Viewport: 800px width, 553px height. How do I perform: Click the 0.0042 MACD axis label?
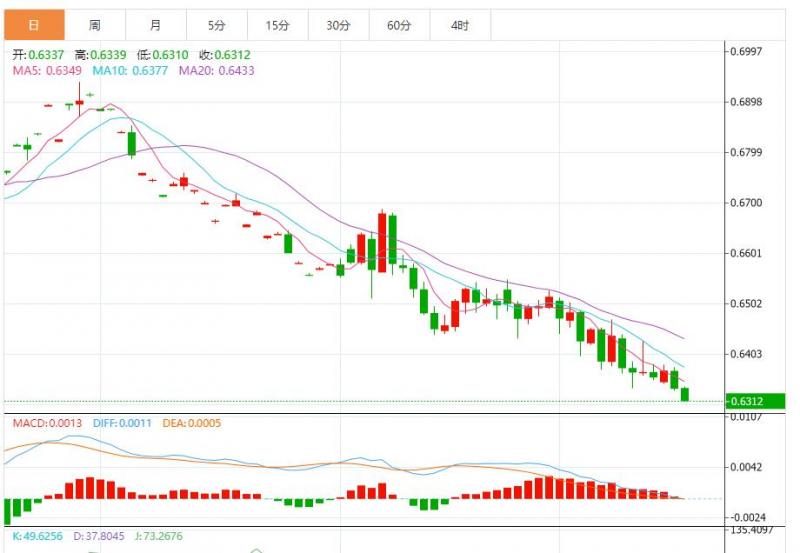click(x=746, y=467)
